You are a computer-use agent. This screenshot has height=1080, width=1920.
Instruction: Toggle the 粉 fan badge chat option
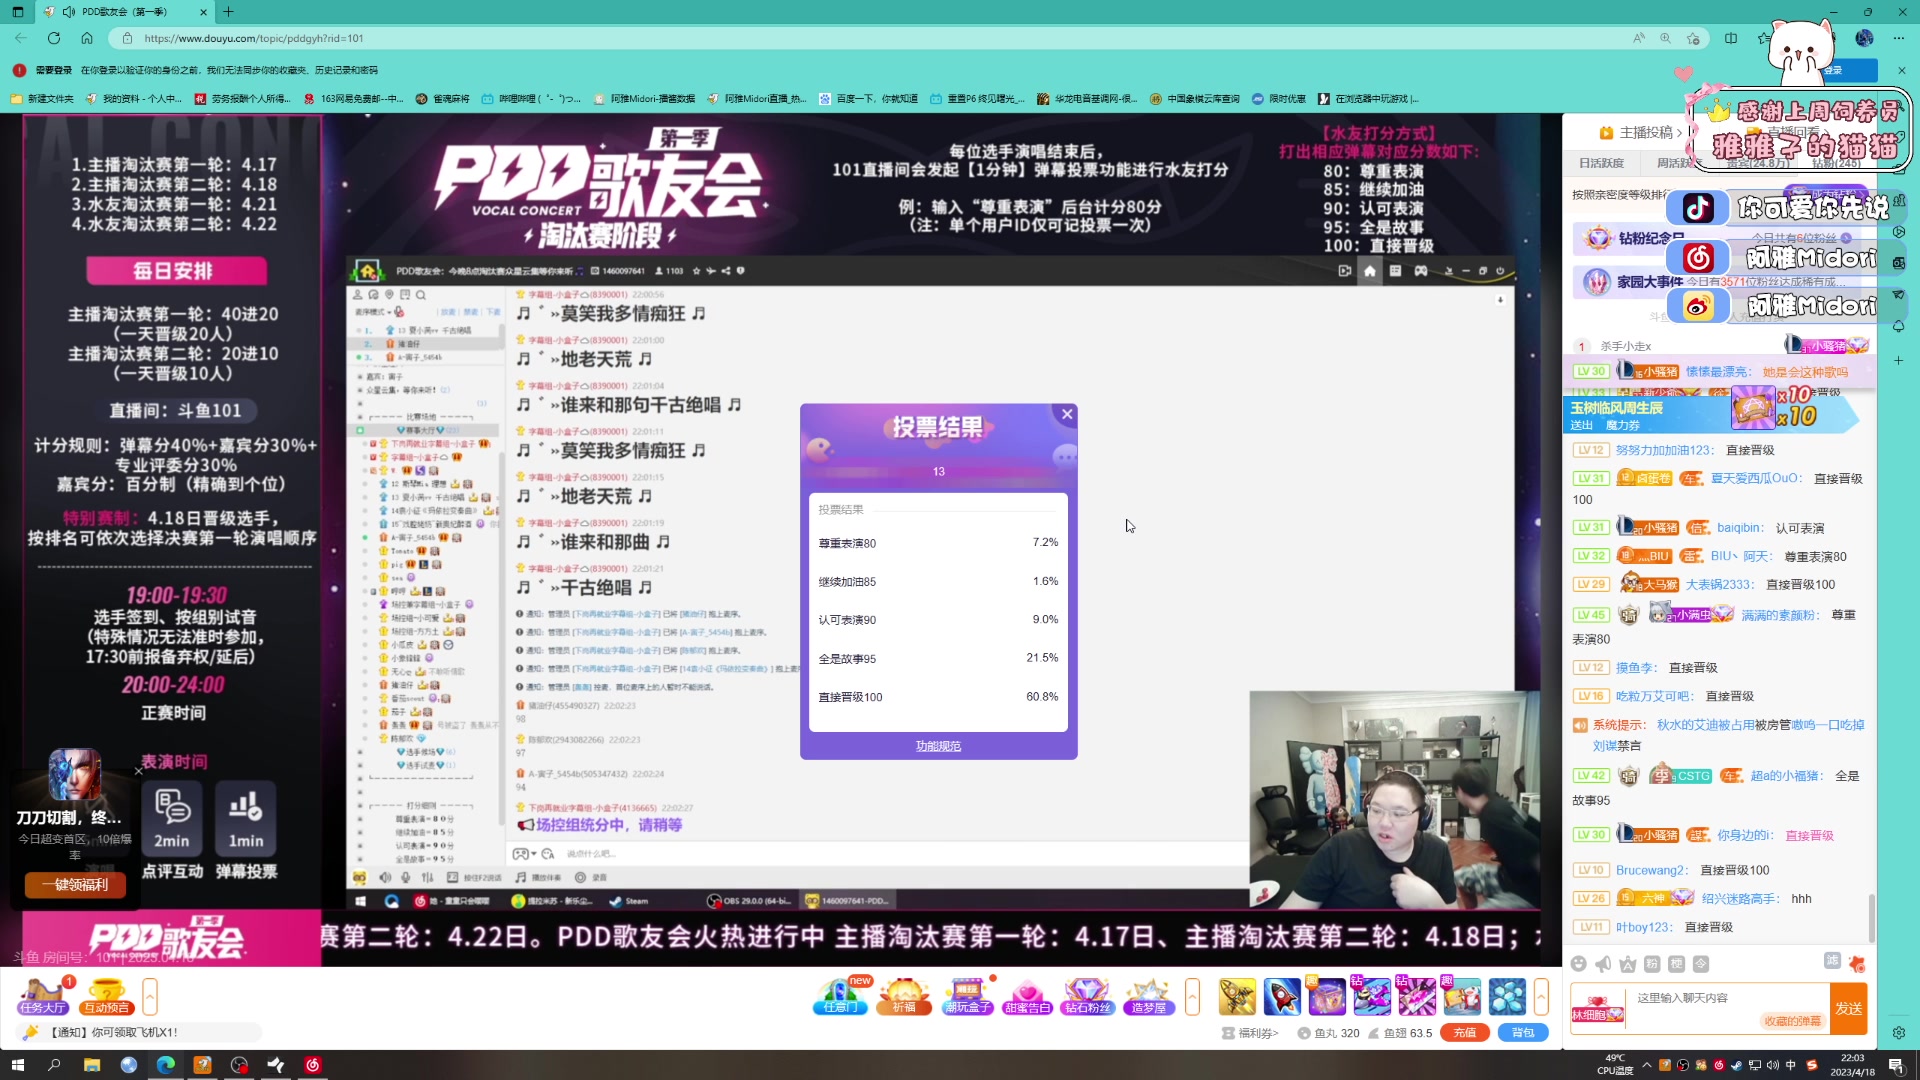click(1654, 963)
